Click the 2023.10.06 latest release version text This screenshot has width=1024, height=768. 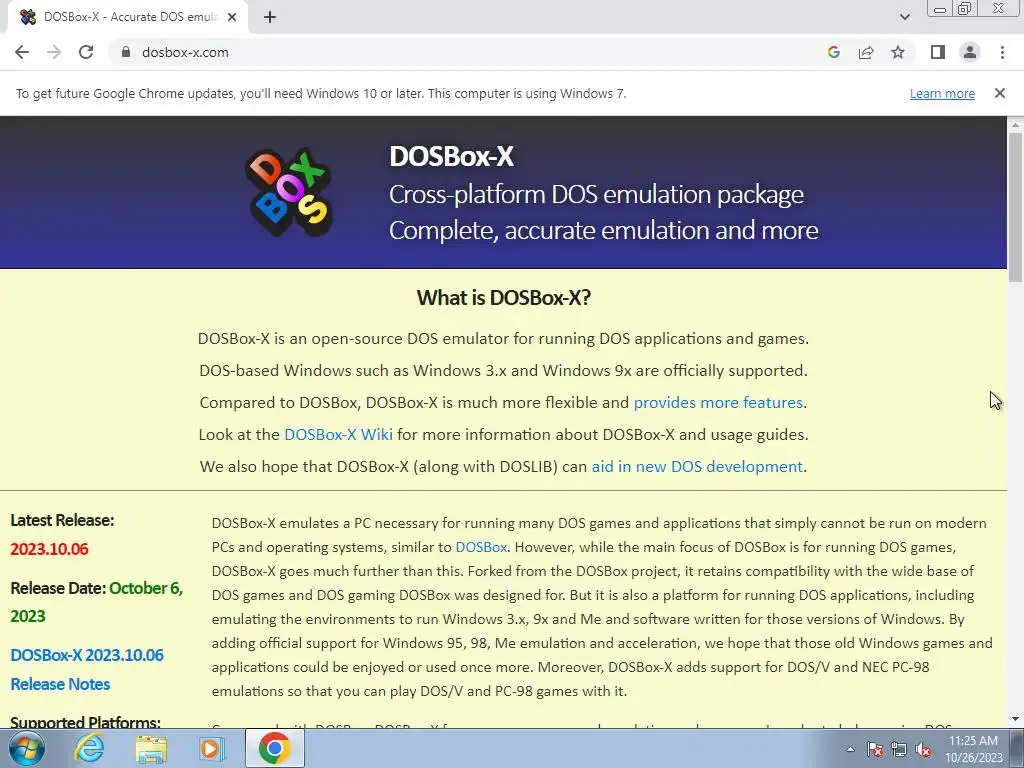[x=49, y=549]
